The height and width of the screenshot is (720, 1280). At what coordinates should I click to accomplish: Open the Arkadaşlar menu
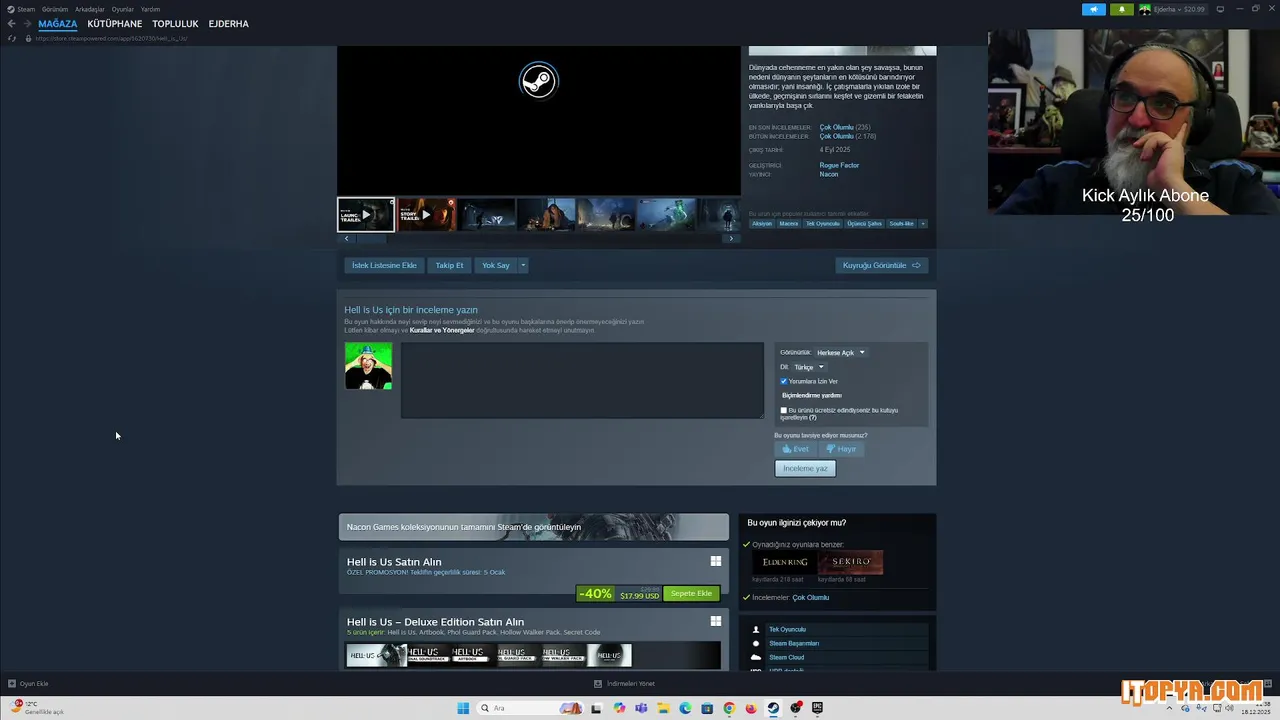click(x=90, y=9)
